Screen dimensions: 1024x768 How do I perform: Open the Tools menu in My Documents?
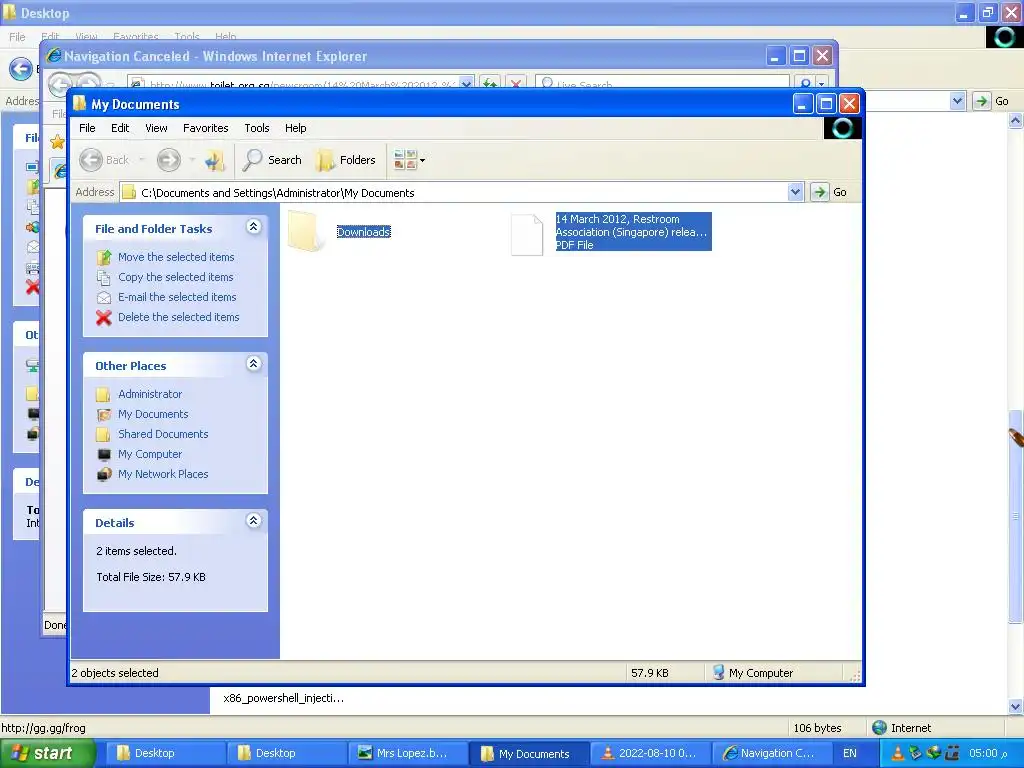[x=257, y=128]
